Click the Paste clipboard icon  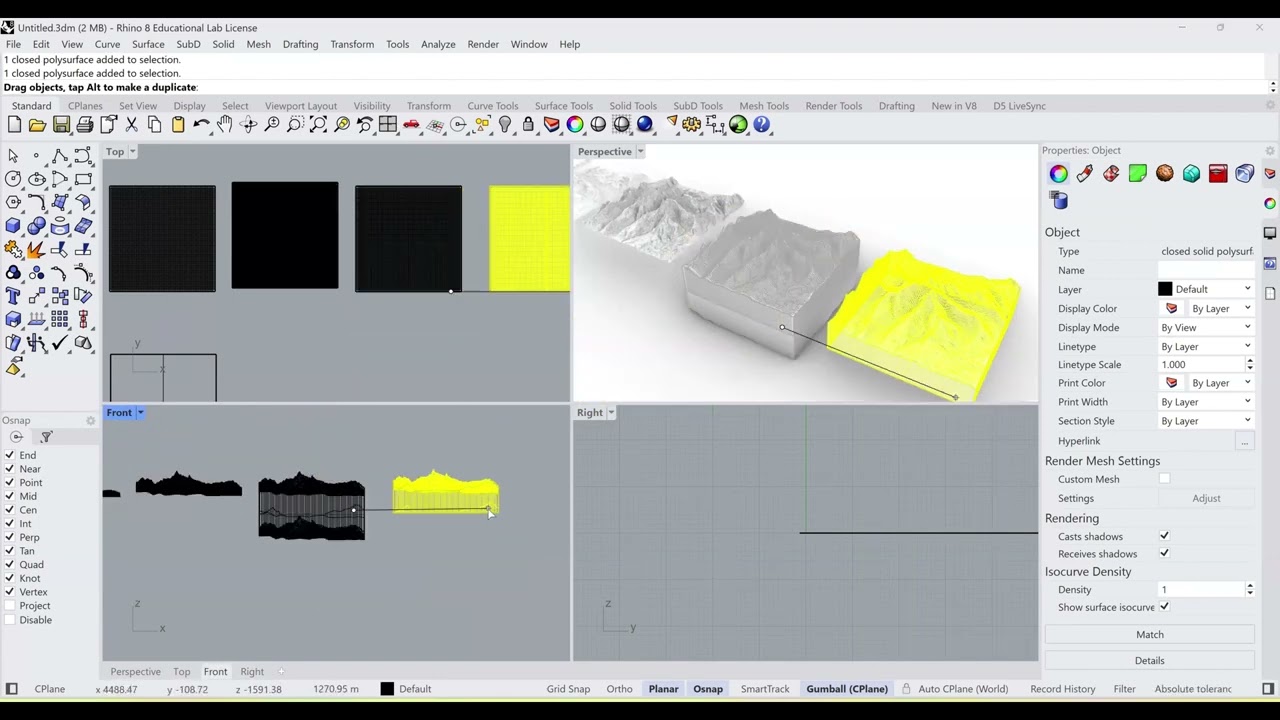[x=178, y=125]
